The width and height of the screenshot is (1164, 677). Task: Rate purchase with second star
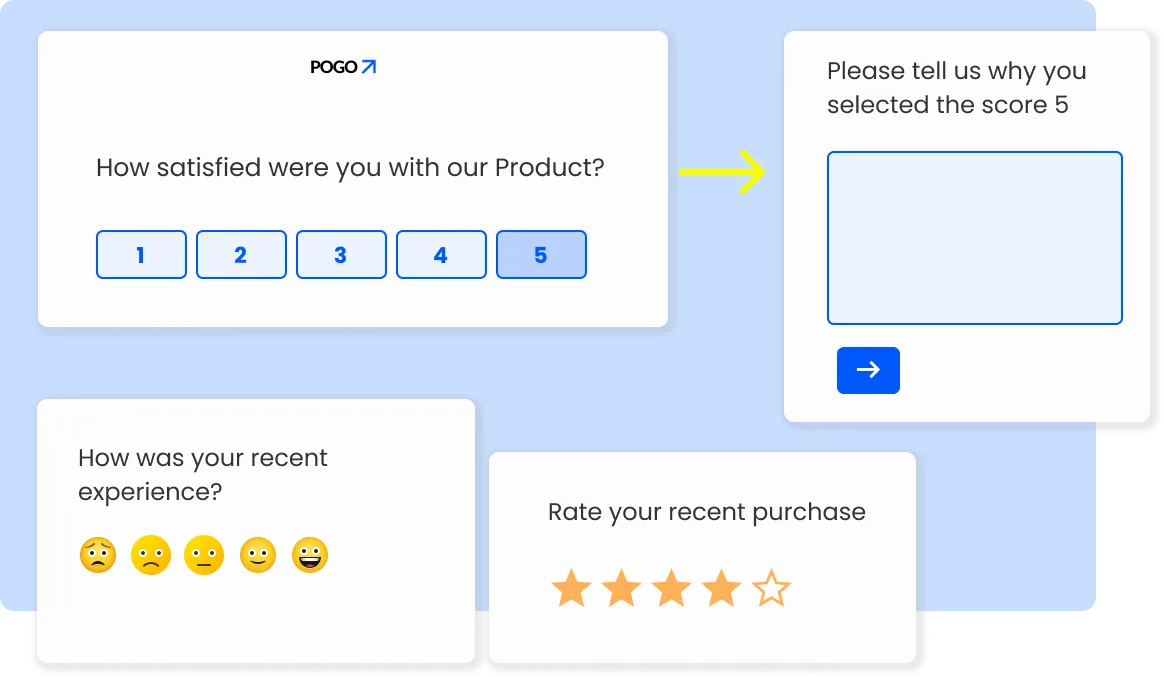[621, 589]
